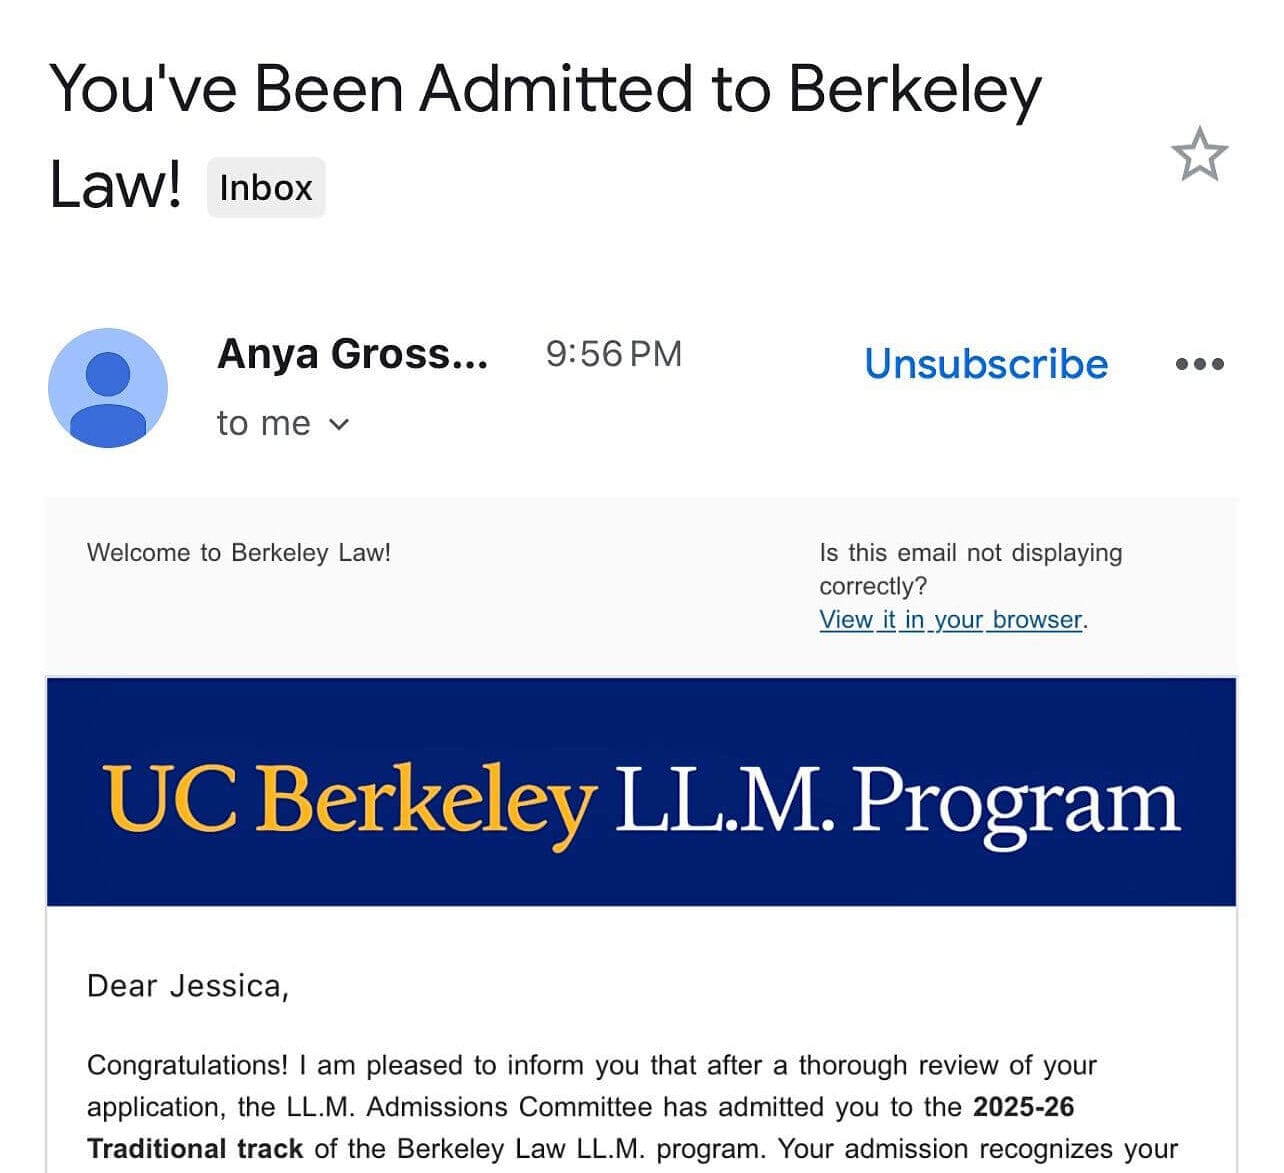Click the email subject heading
The image size is (1284, 1173).
(545, 90)
